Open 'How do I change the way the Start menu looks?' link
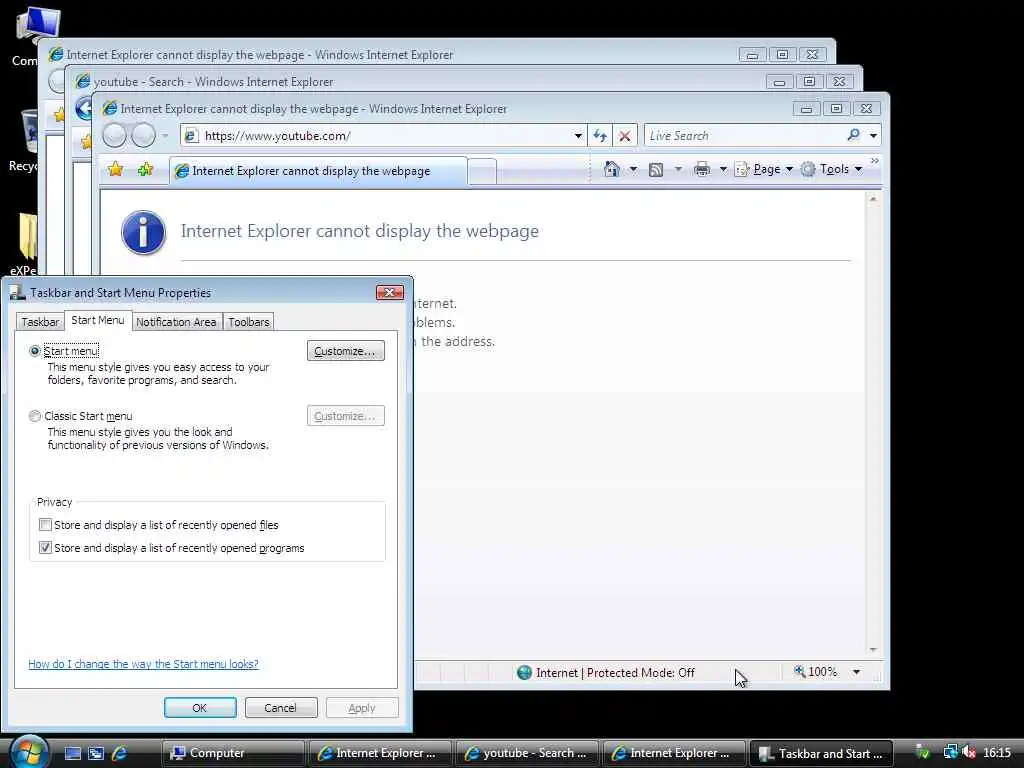 (x=143, y=664)
